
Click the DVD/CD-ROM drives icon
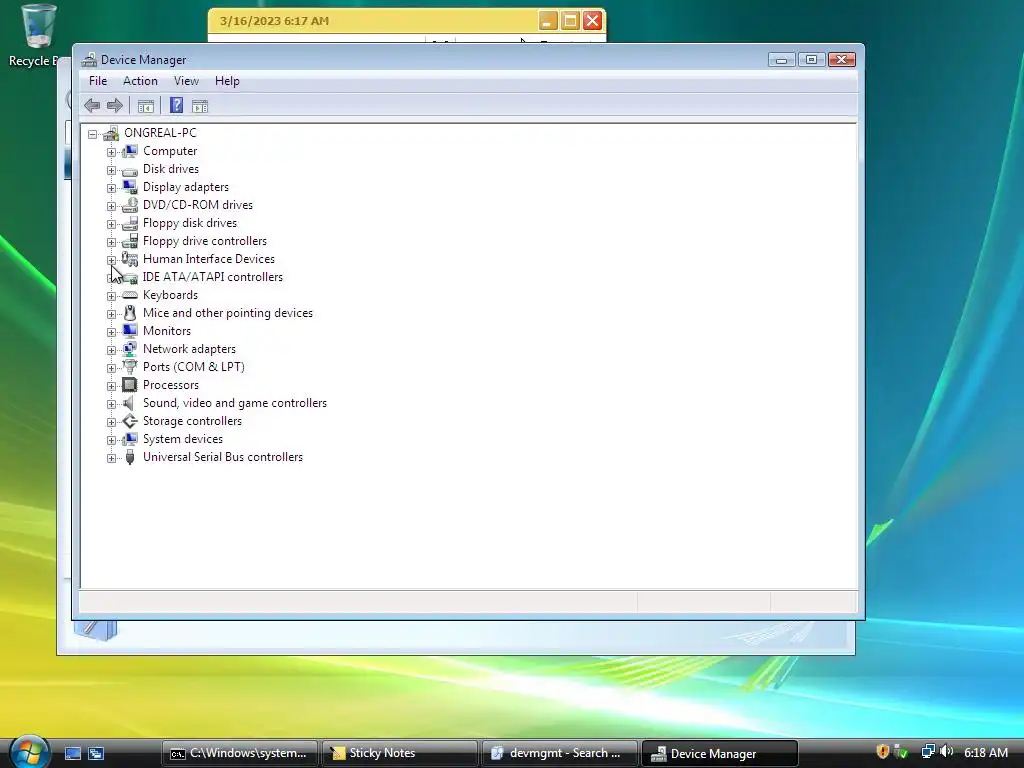pos(130,205)
